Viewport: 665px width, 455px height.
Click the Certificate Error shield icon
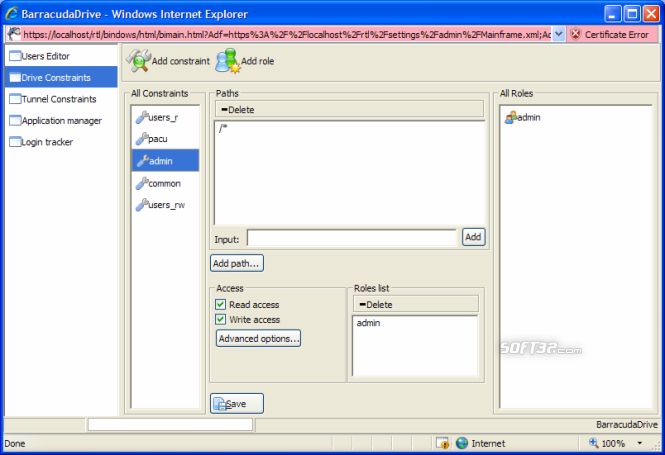click(575, 34)
